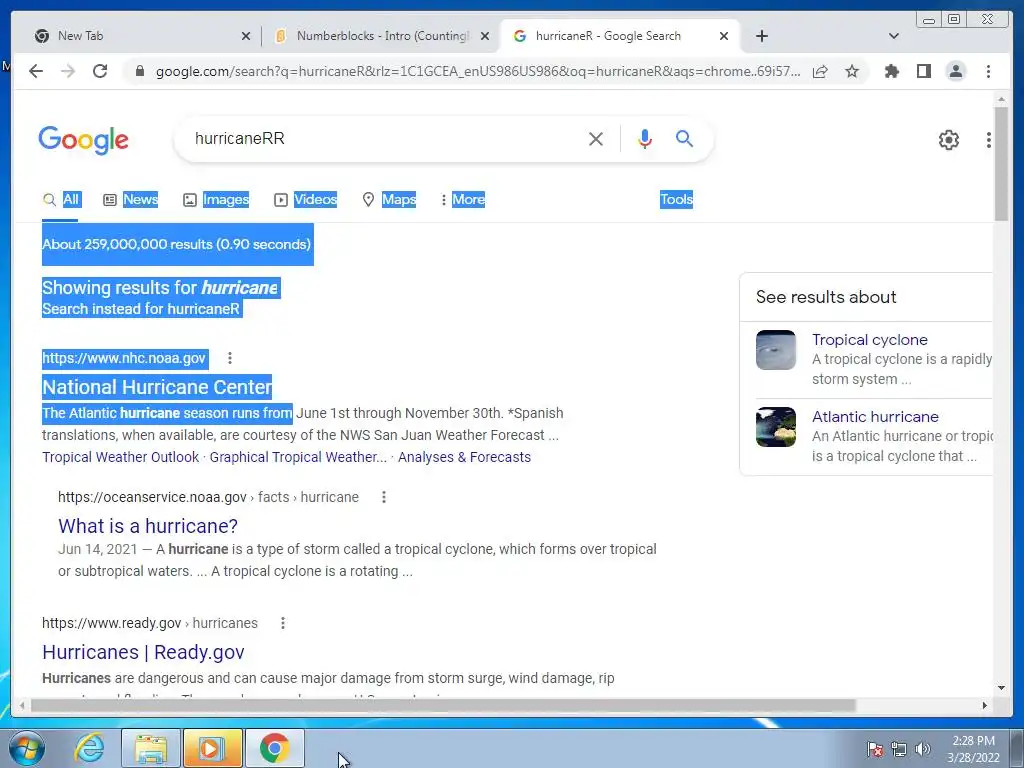The height and width of the screenshot is (768, 1024).
Task: Toggle the Chrome side panel icon
Action: [x=923, y=71]
